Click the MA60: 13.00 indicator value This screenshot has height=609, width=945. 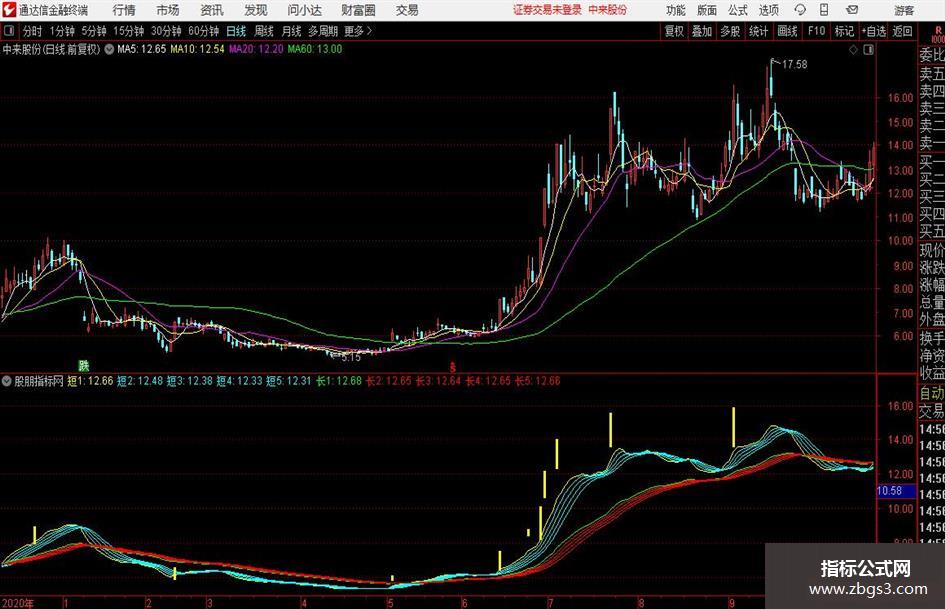[x=315, y=49]
